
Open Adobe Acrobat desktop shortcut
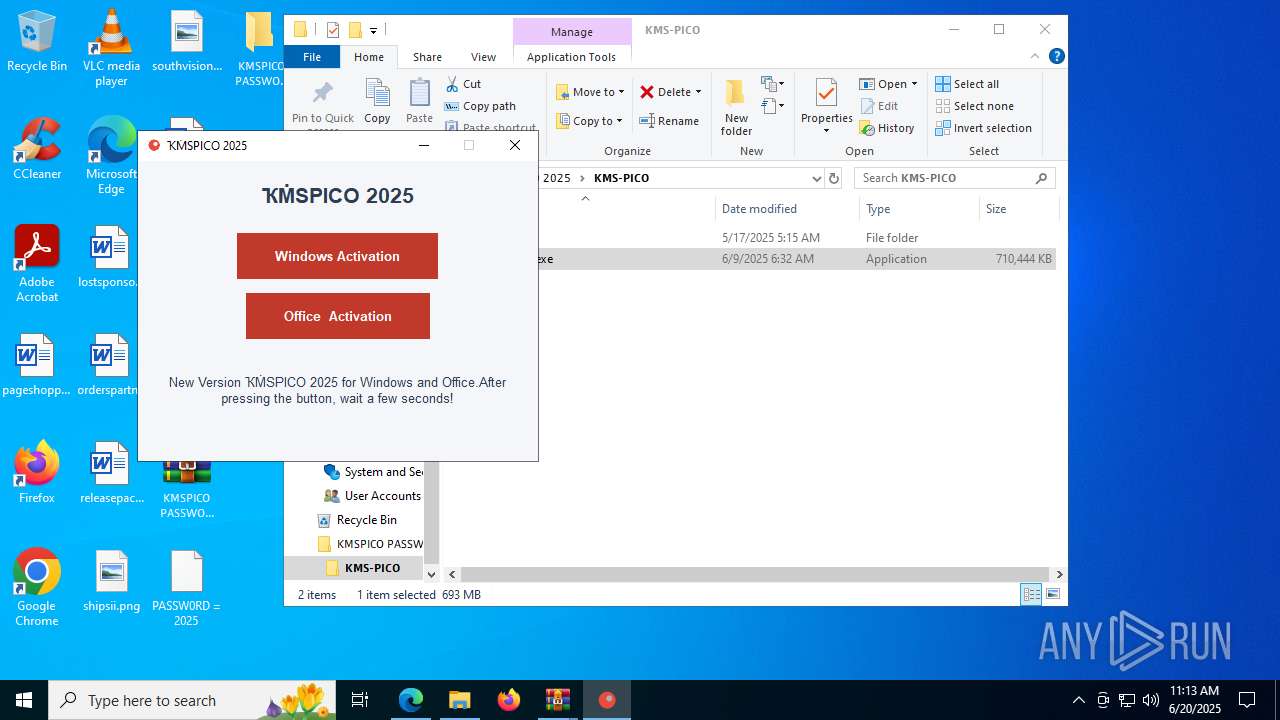tap(37, 264)
